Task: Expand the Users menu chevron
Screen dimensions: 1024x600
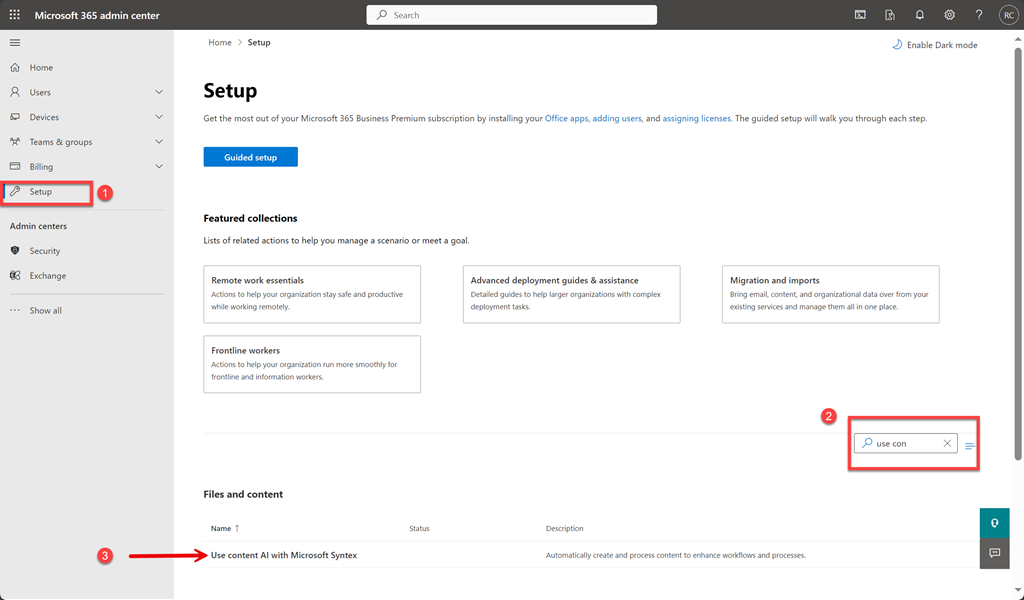Action: (159, 92)
